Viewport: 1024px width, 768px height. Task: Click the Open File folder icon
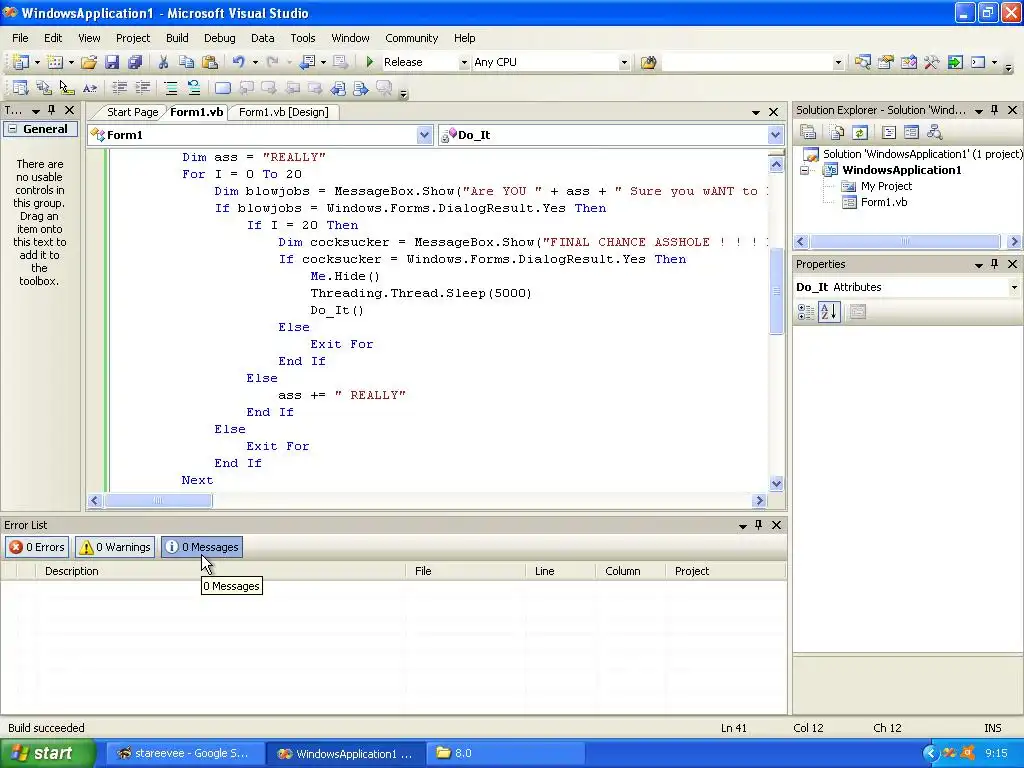coord(89,62)
